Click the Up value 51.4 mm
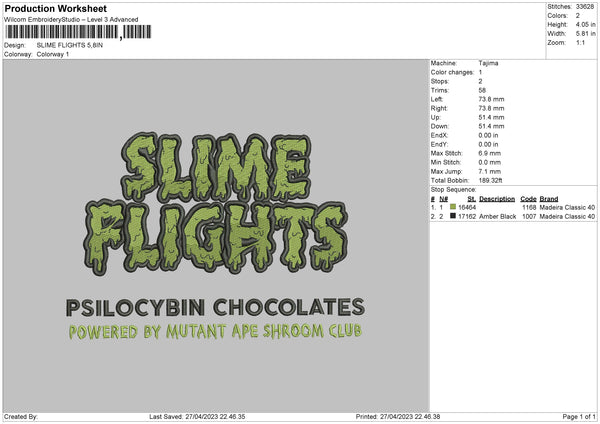This screenshot has height=424, width=600. pyautogui.click(x=491, y=117)
